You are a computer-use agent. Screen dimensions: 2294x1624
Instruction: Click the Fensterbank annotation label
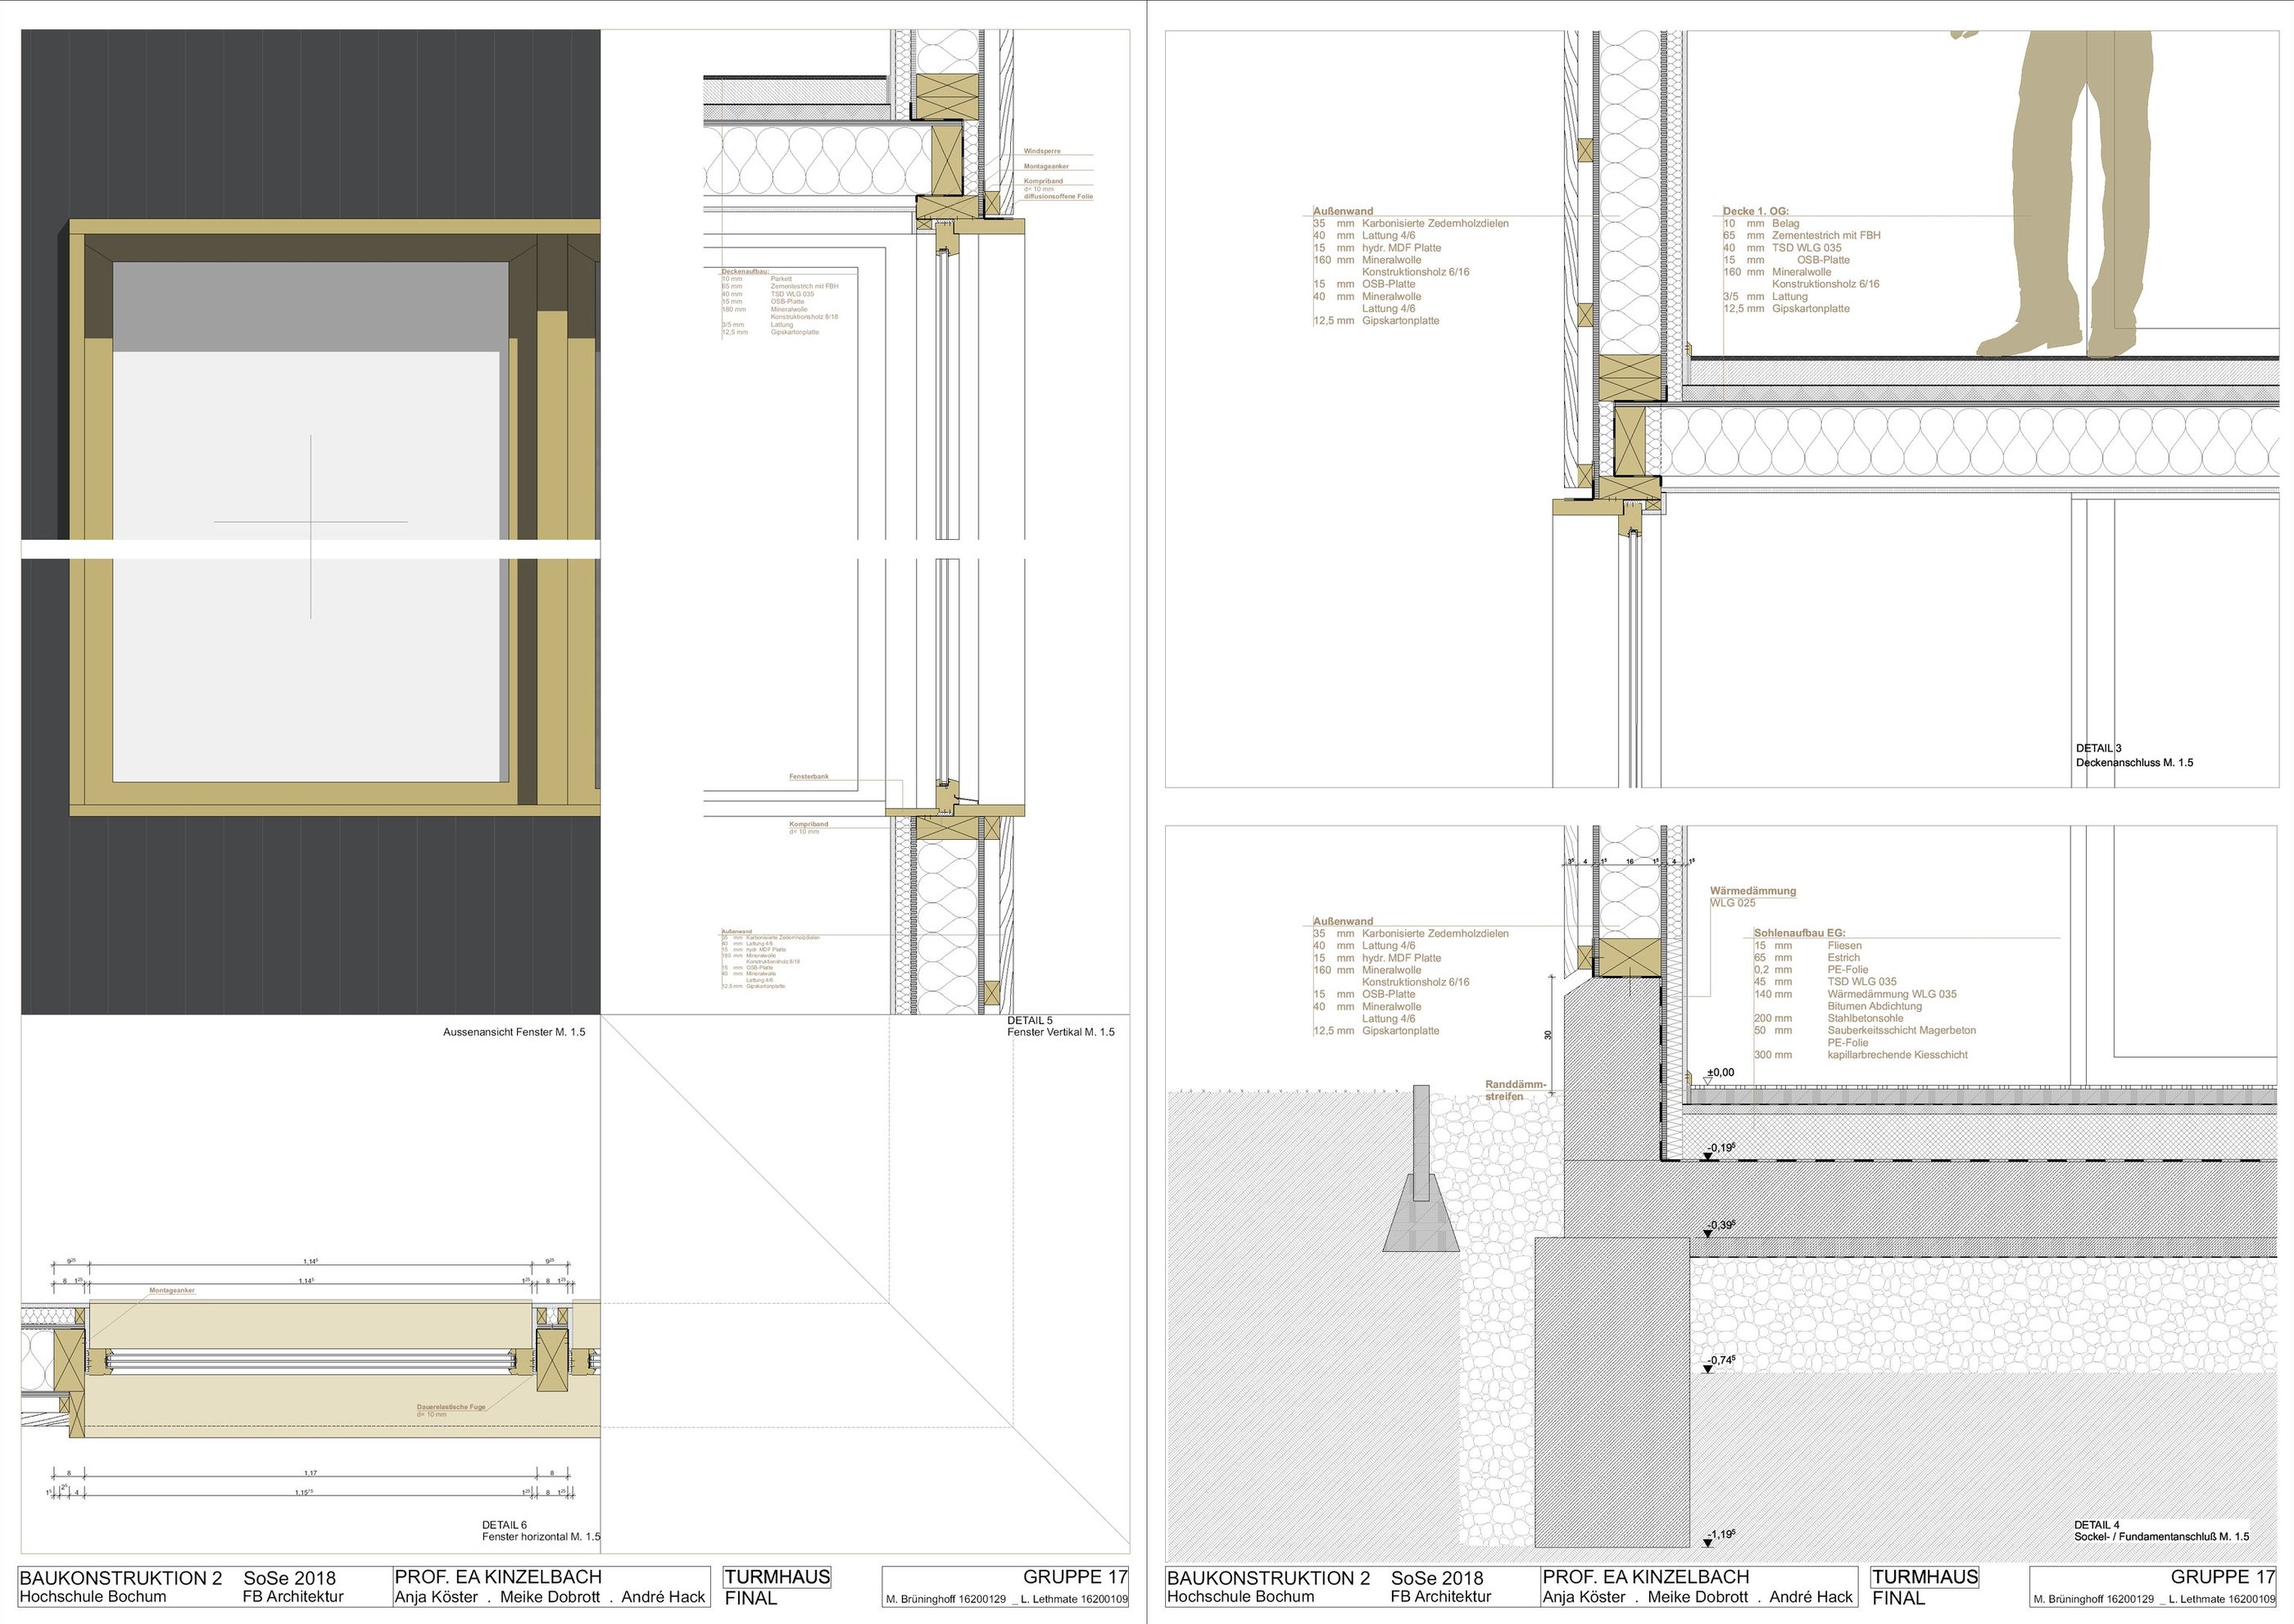(x=808, y=777)
